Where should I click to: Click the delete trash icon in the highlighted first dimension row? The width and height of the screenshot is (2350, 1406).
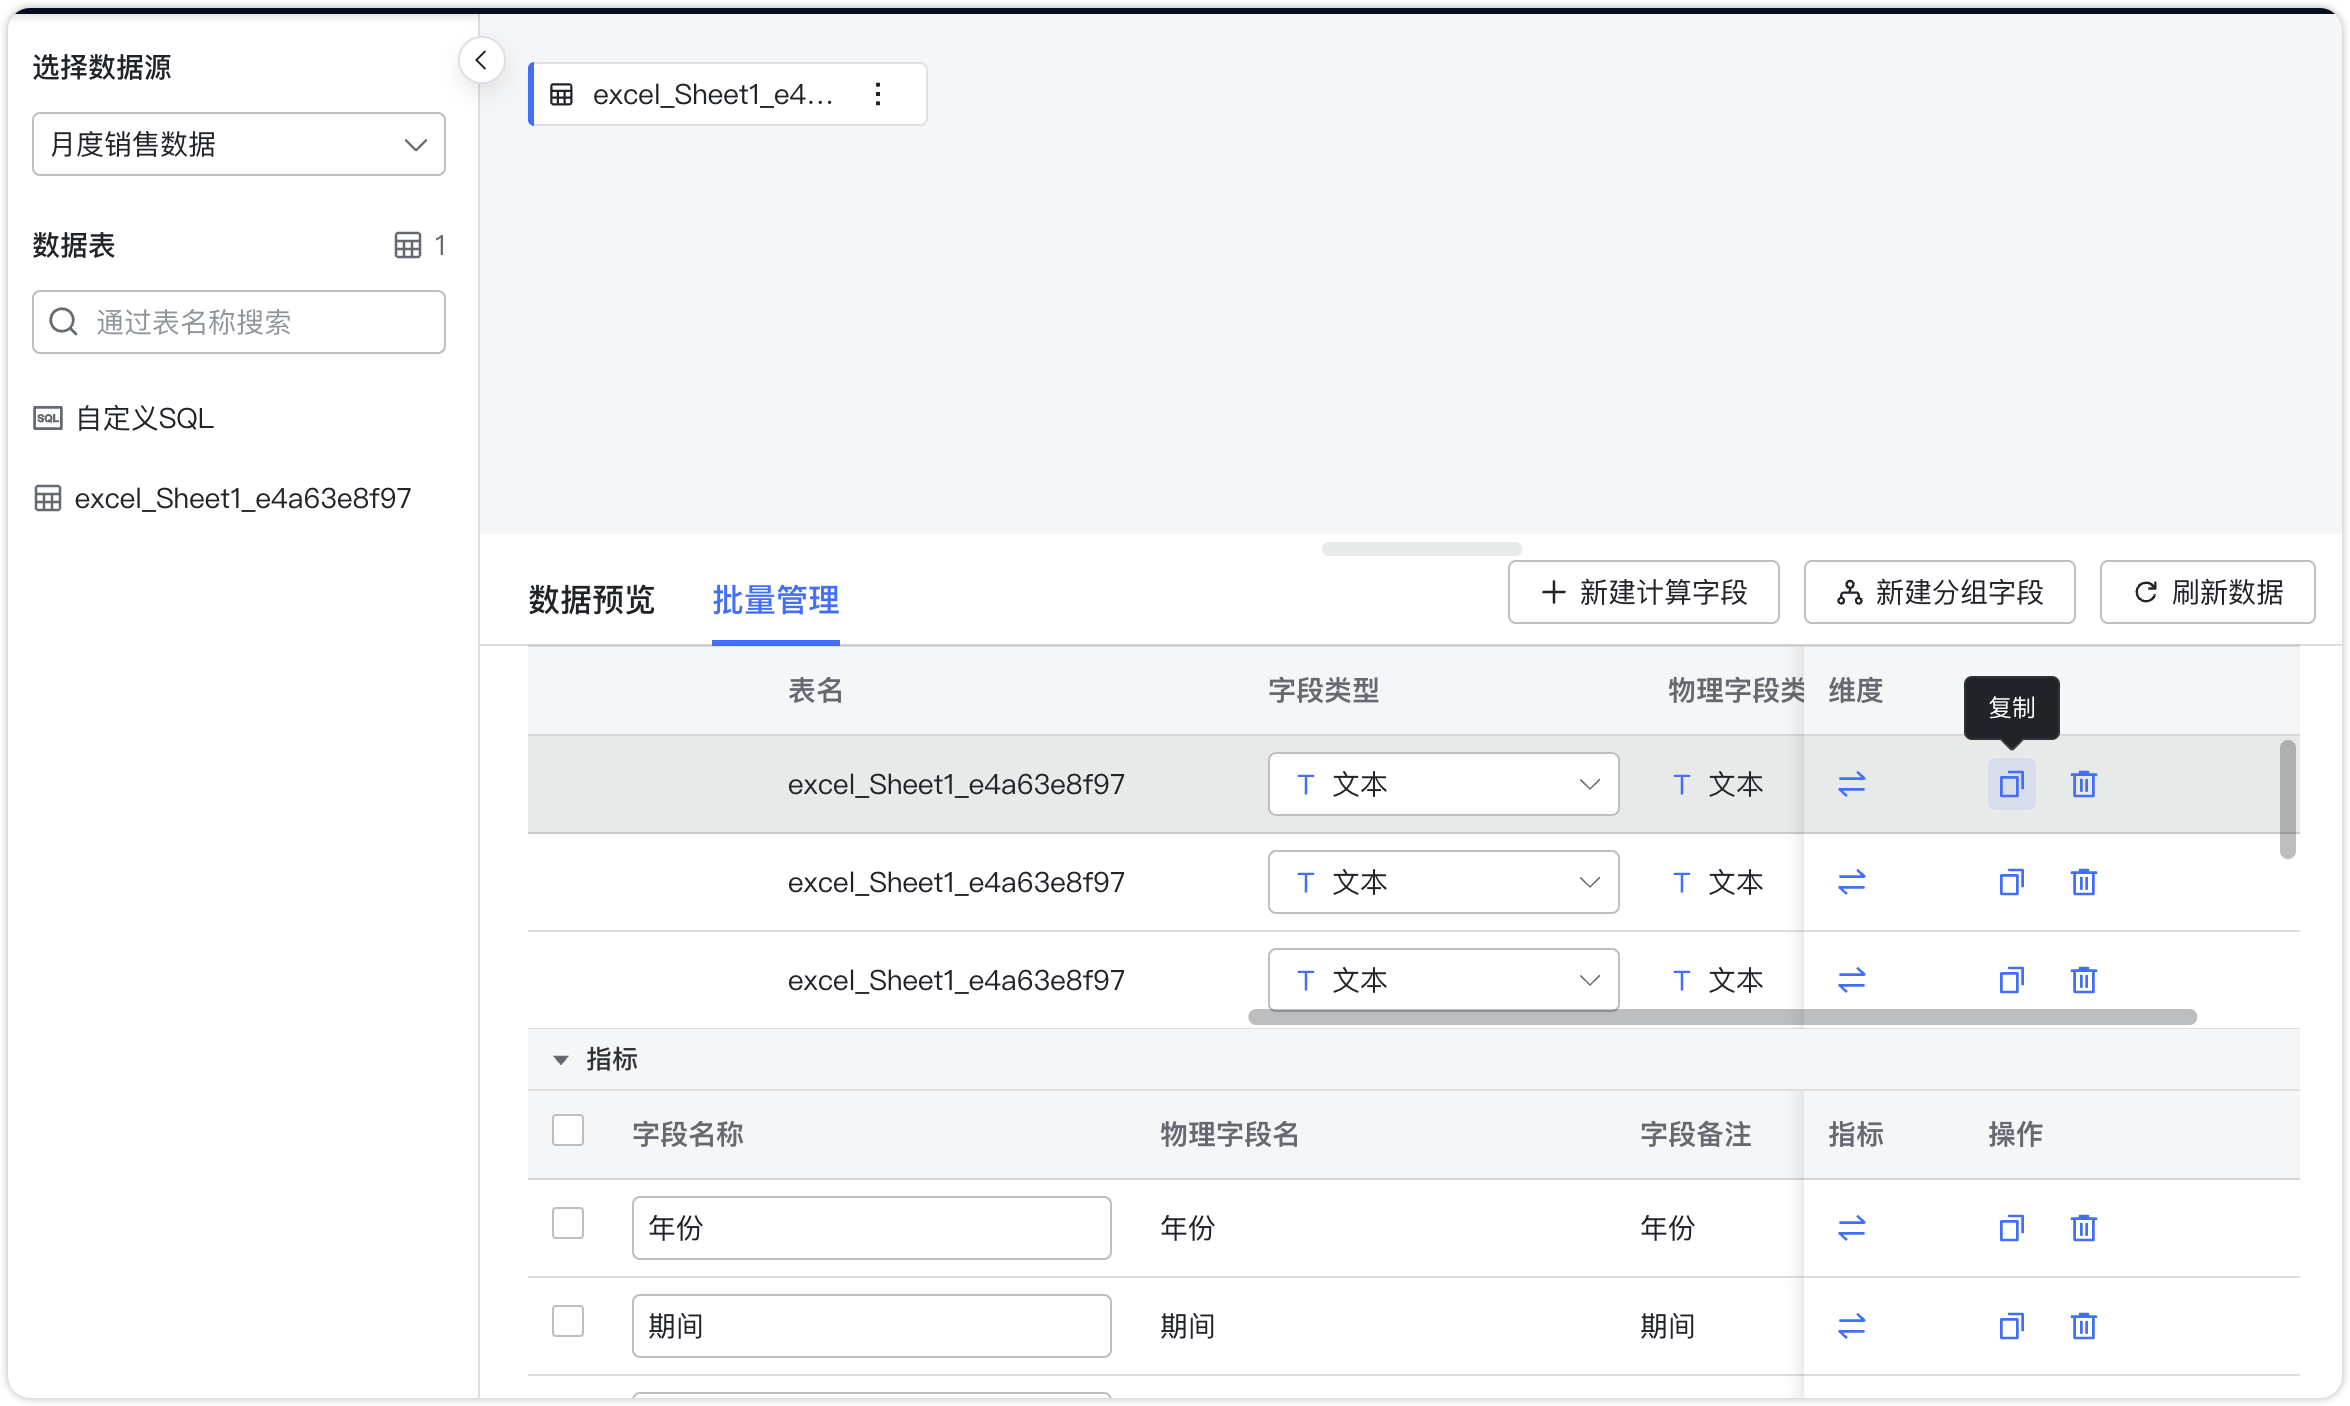(2084, 784)
